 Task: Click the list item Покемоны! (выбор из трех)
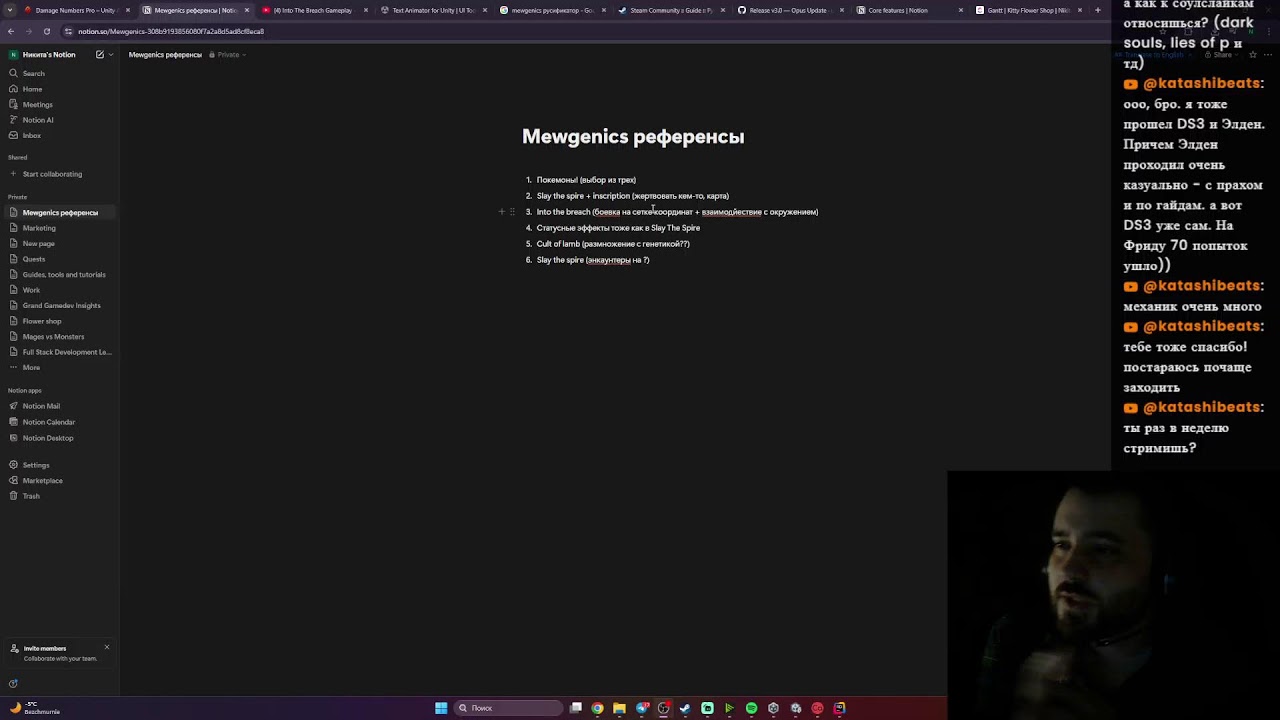586,180
